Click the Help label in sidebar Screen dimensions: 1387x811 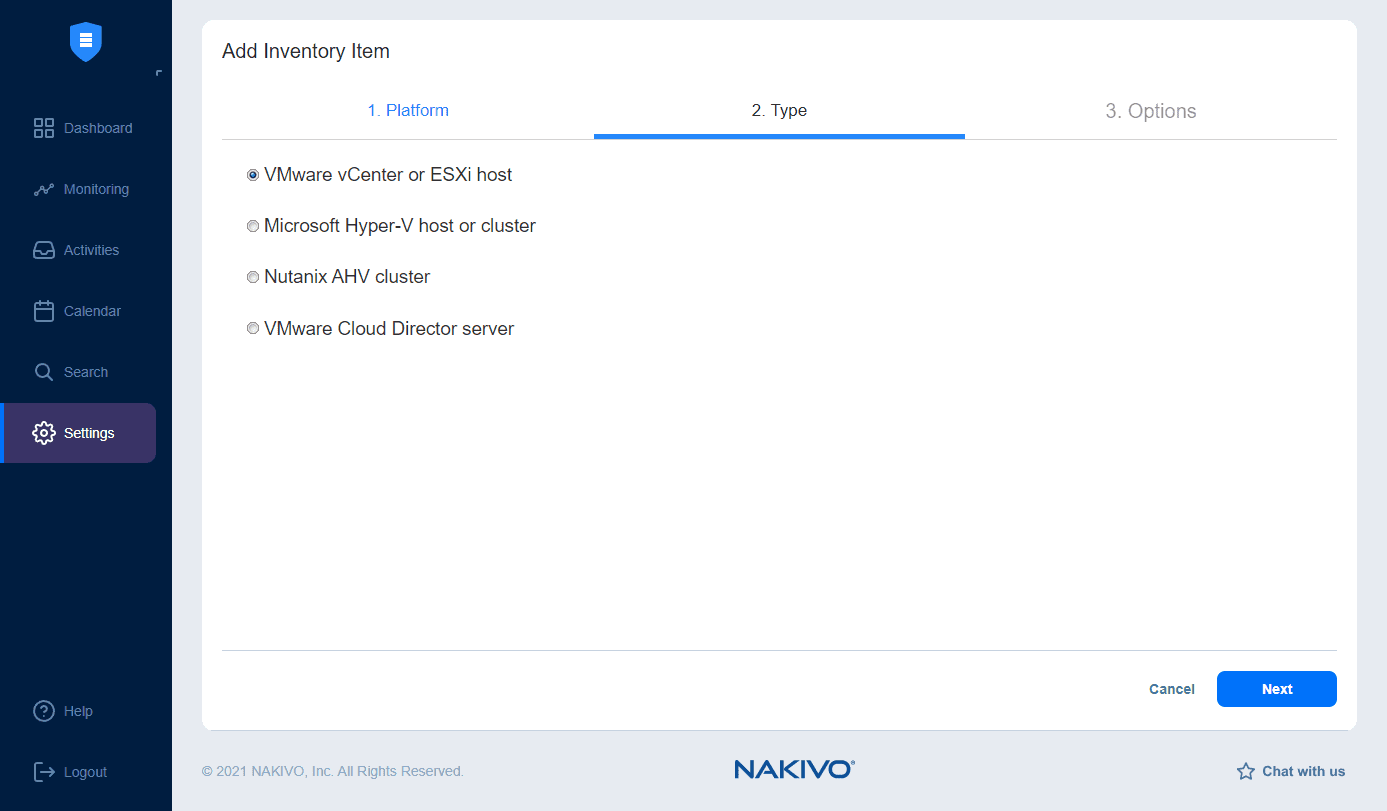(78, 711)
